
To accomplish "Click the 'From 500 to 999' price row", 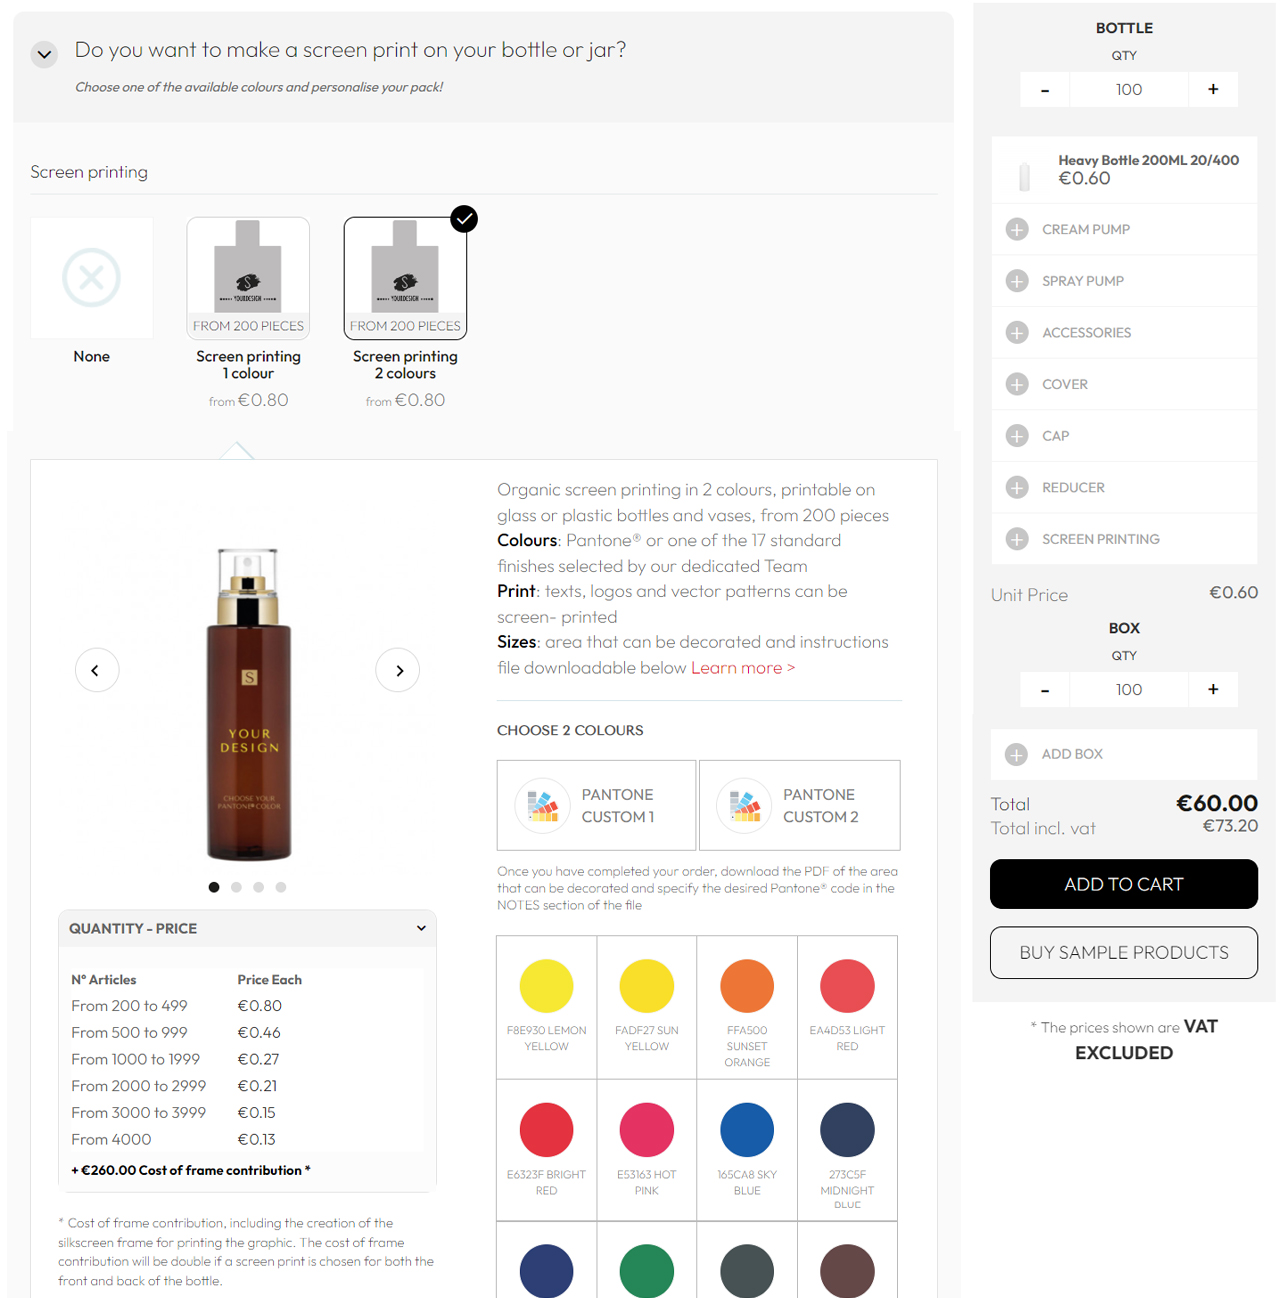I will coord(247,1032).
